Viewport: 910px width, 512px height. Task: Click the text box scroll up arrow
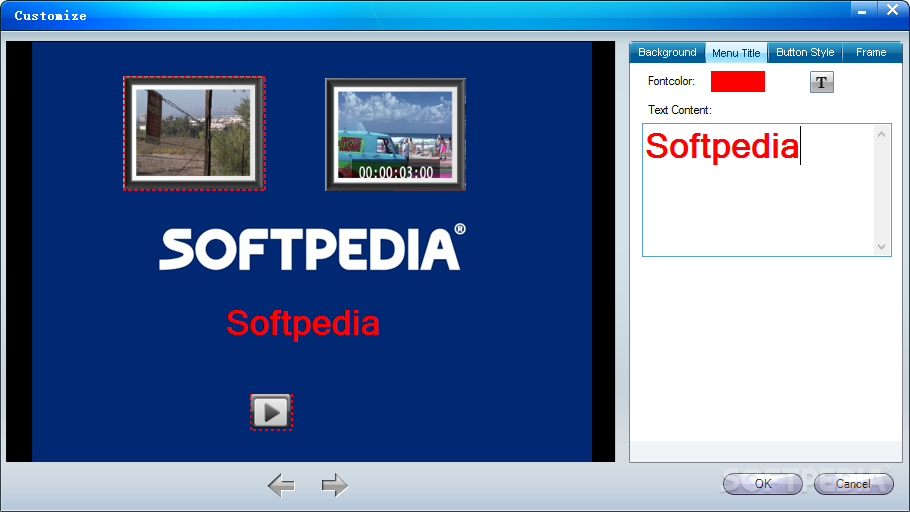coord(882,134)
